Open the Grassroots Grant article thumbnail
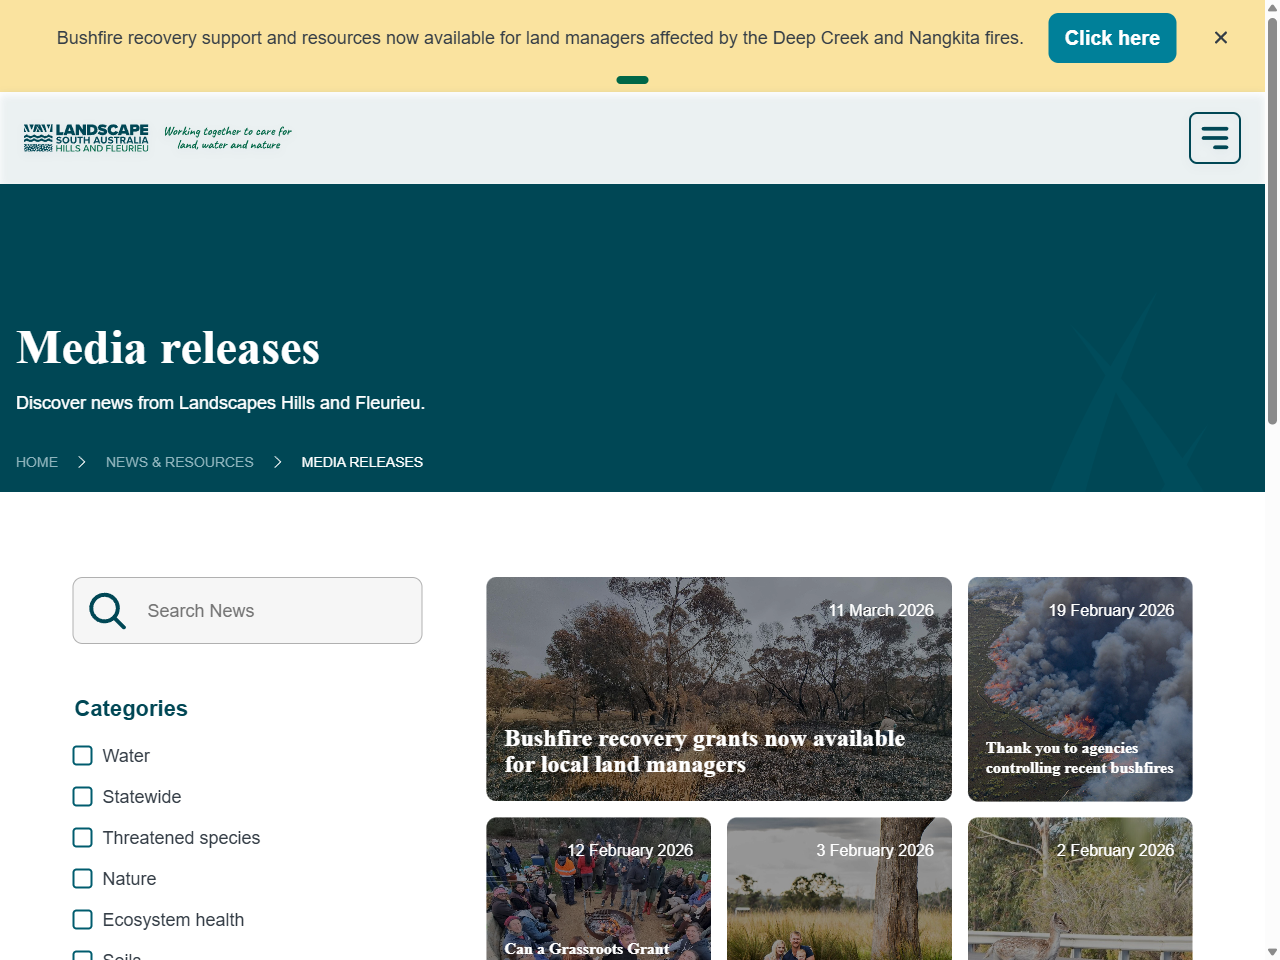Image resolution: width=1280 pixels, height=960 pixels. point(598,889)
